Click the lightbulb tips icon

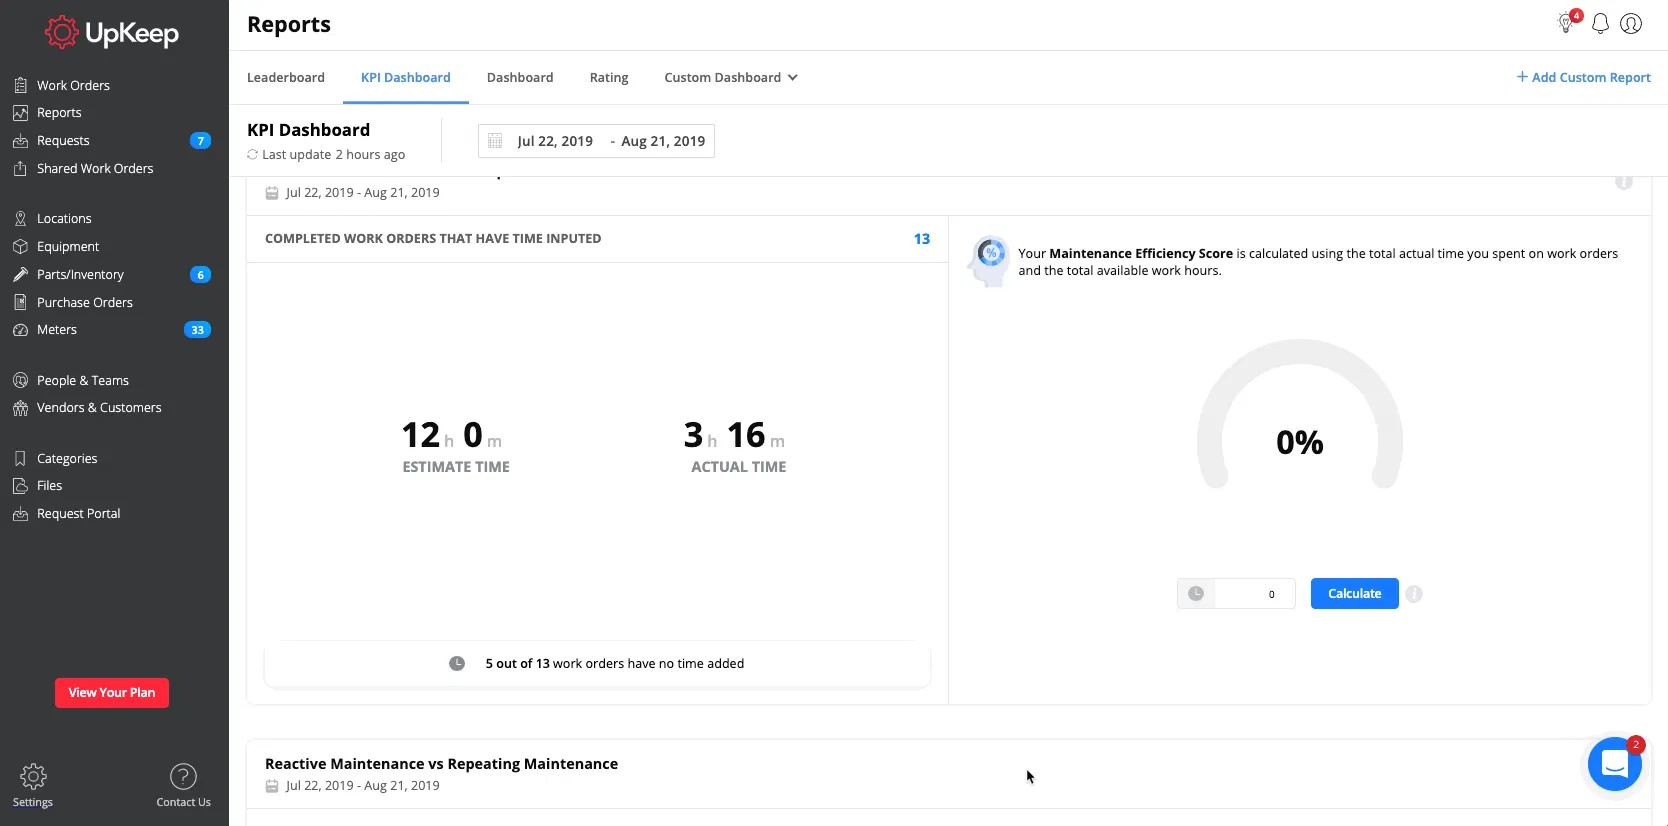tap(1567, 24)
